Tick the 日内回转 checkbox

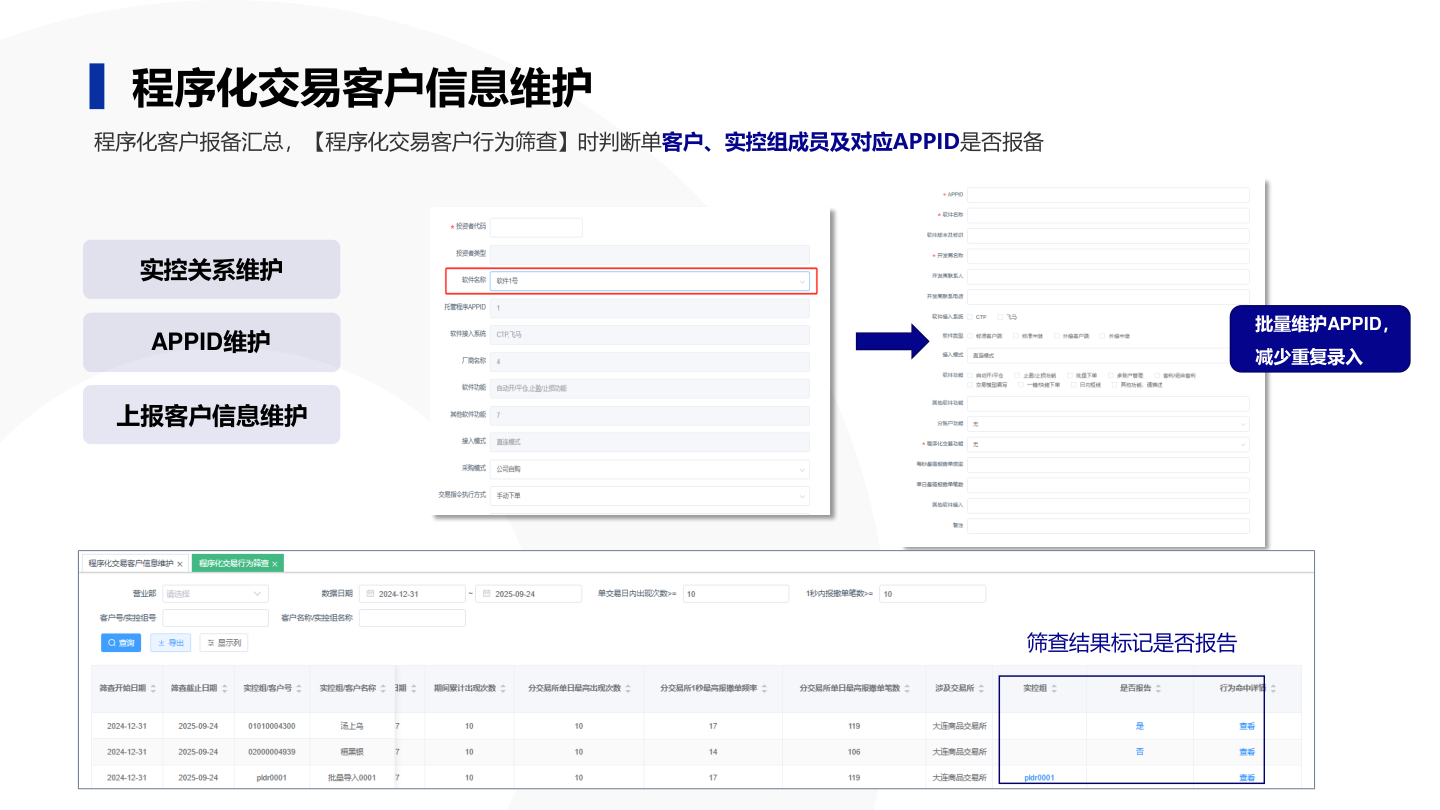pyautogui.click(x=1073, y=384)
